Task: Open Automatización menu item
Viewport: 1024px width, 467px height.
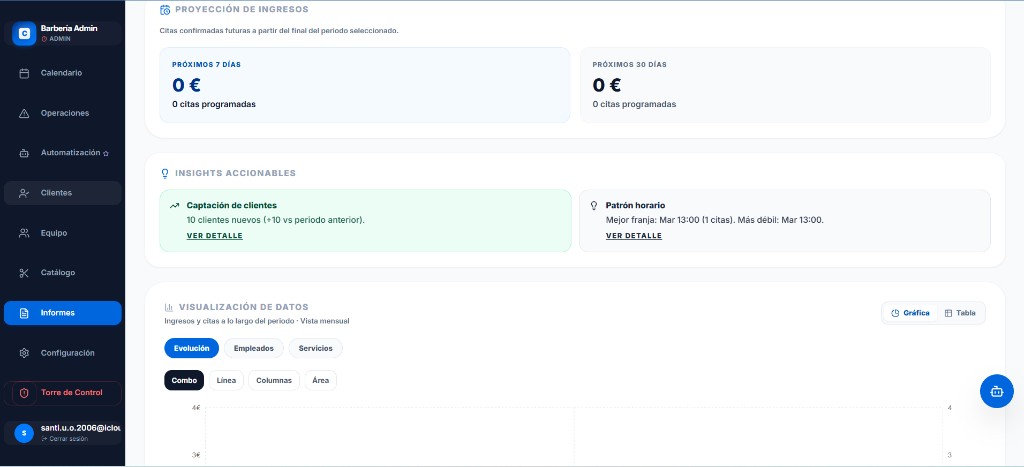Action: tap(63, 153)
